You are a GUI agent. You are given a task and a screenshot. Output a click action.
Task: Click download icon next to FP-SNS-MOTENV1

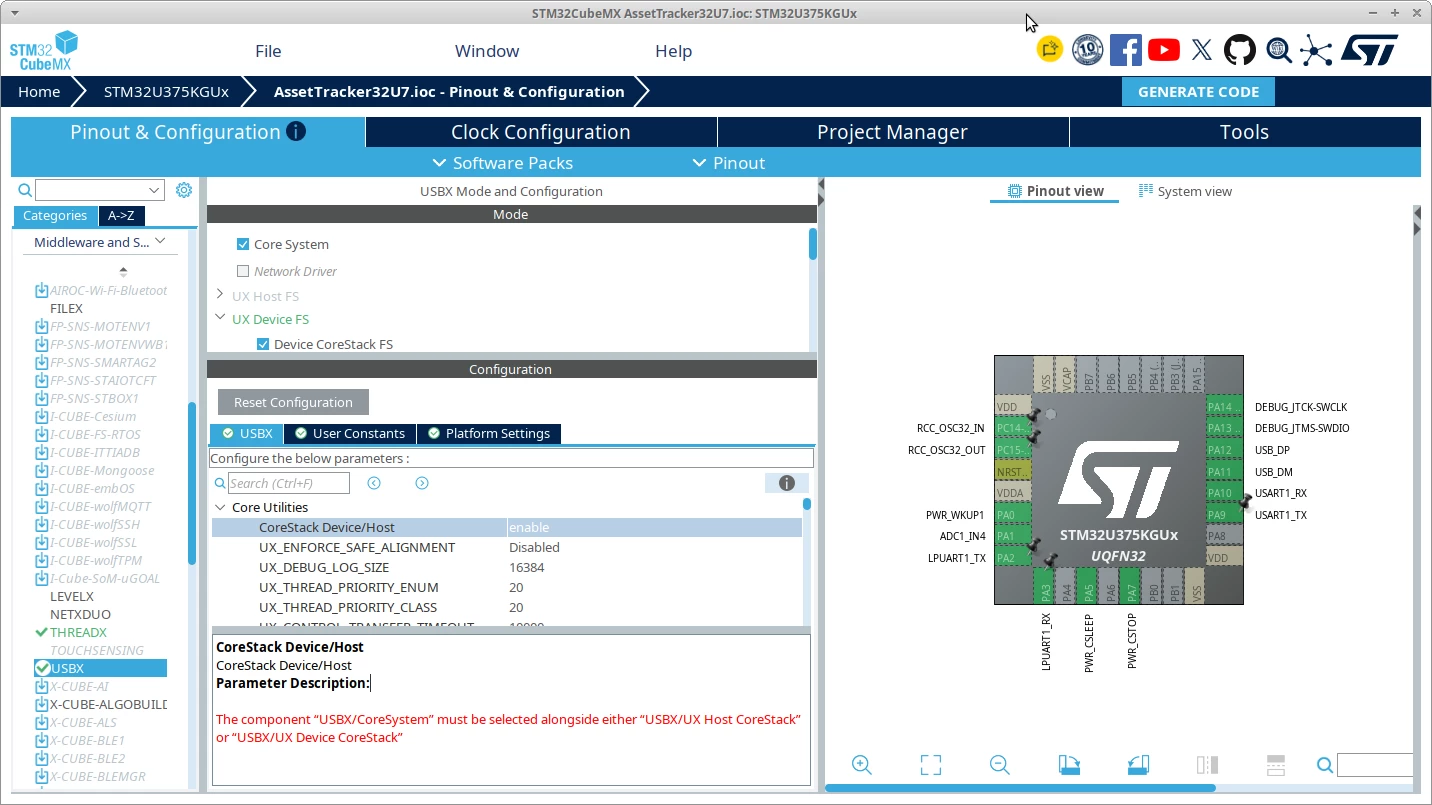pos(42,326)
